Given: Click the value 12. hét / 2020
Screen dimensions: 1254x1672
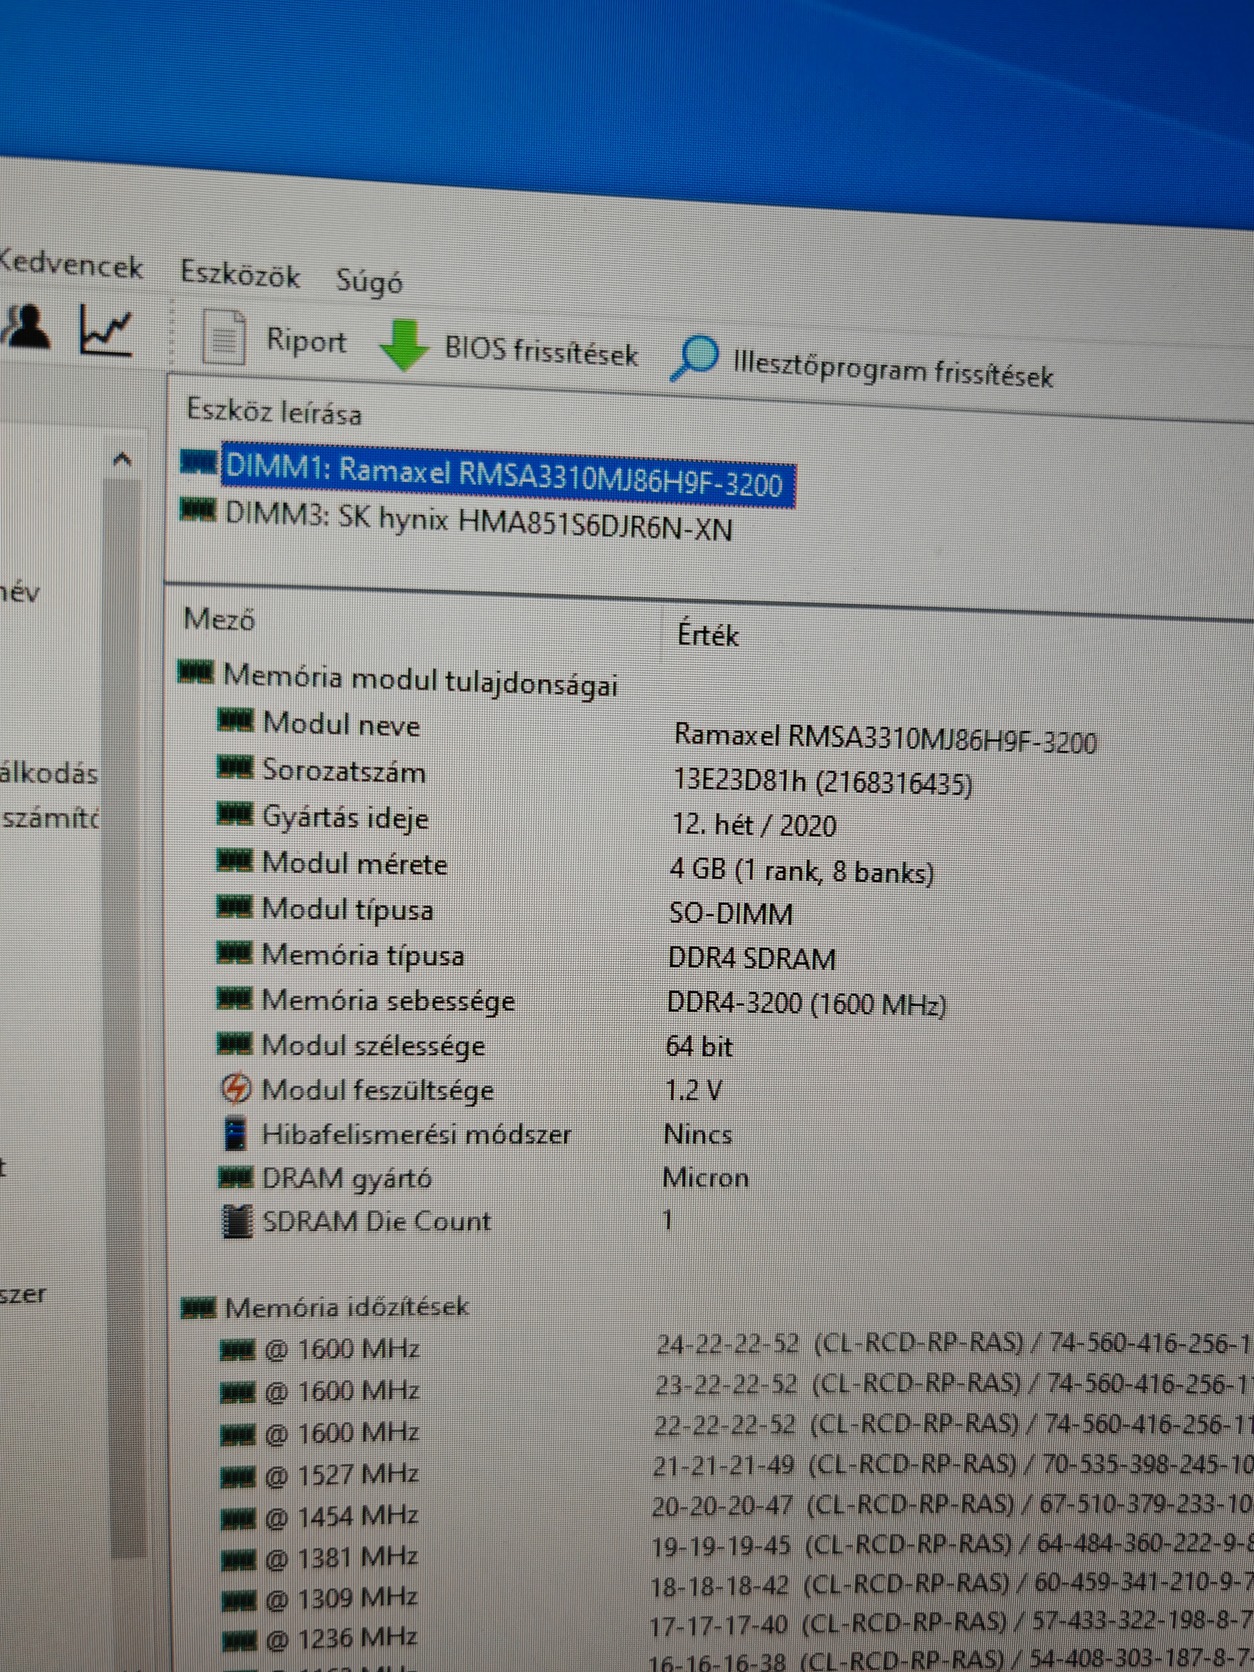Looking at the screenshot, I should [x=754, y=825].
